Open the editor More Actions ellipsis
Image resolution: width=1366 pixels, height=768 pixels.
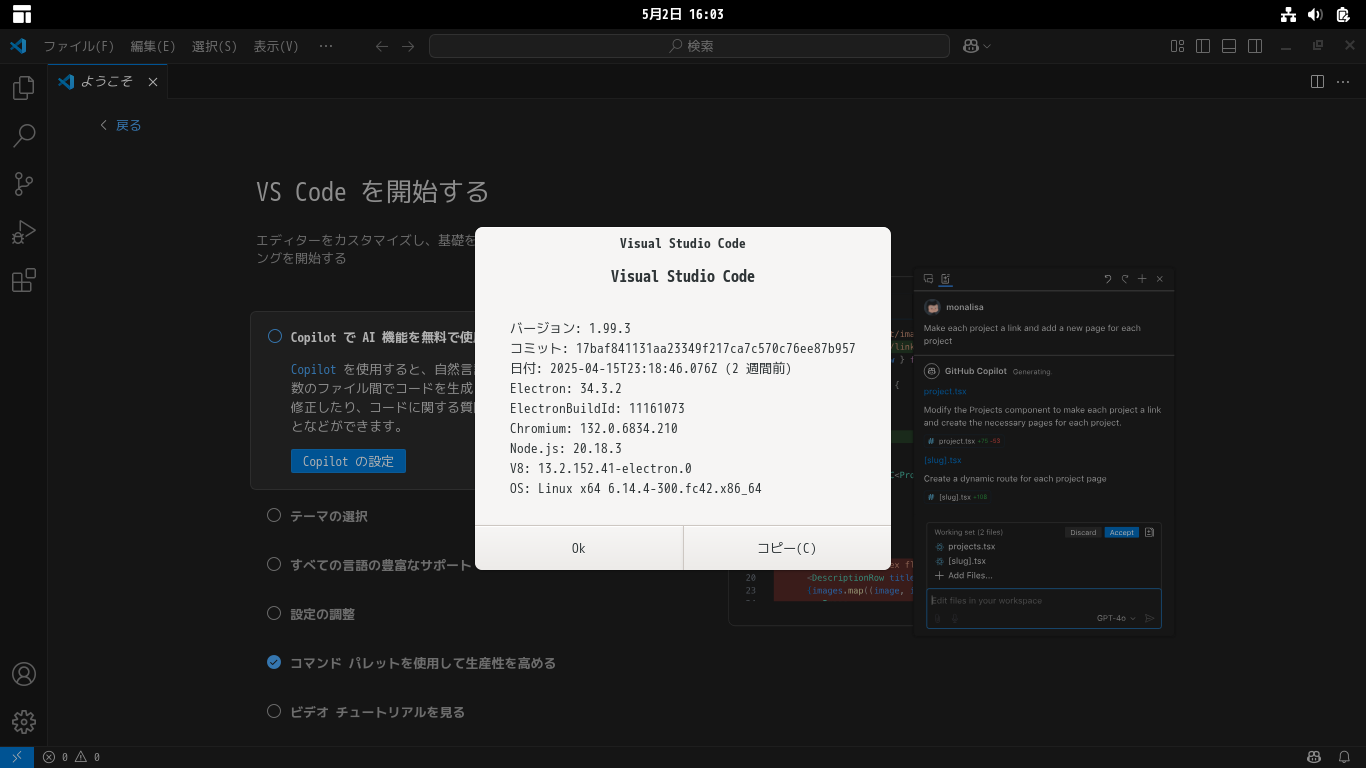point(1343,82)
